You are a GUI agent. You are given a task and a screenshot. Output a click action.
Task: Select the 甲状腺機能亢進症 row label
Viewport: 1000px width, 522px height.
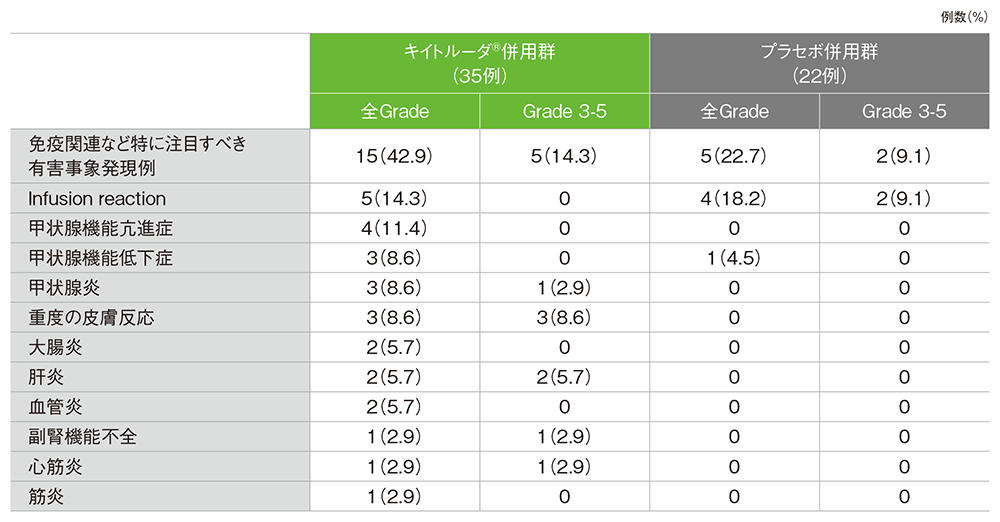coord(102,228)
